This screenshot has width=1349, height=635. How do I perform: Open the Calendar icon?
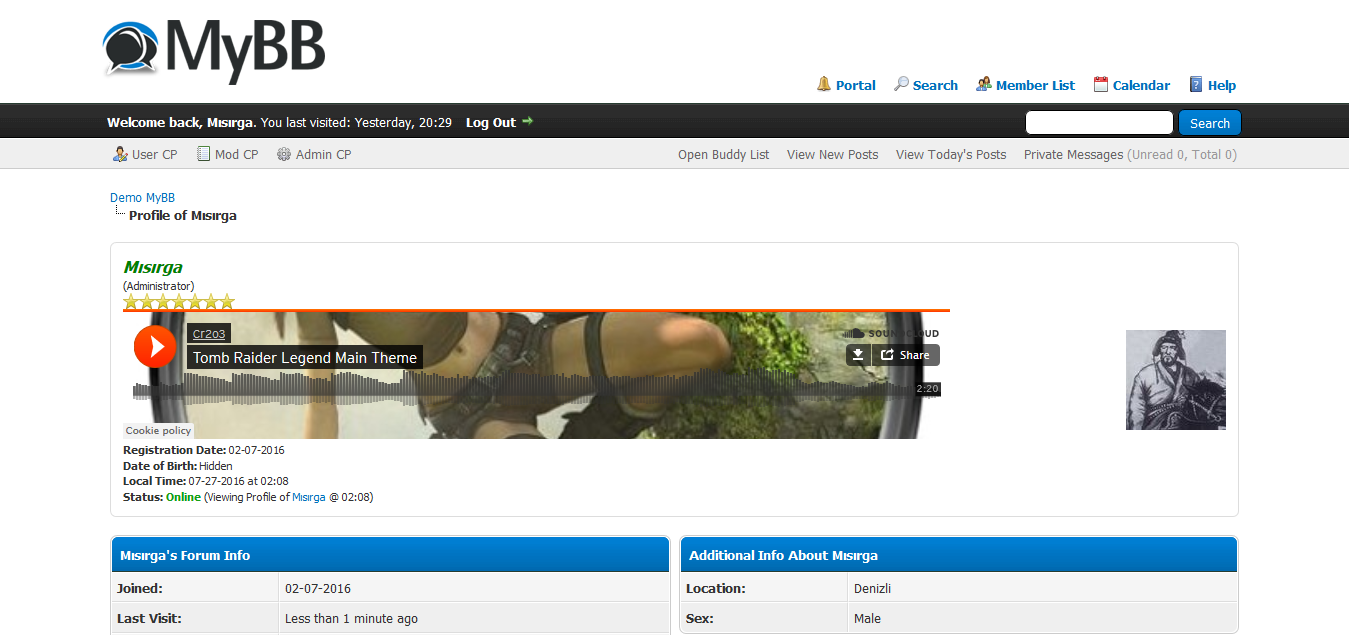click(x=1101, y=85)
